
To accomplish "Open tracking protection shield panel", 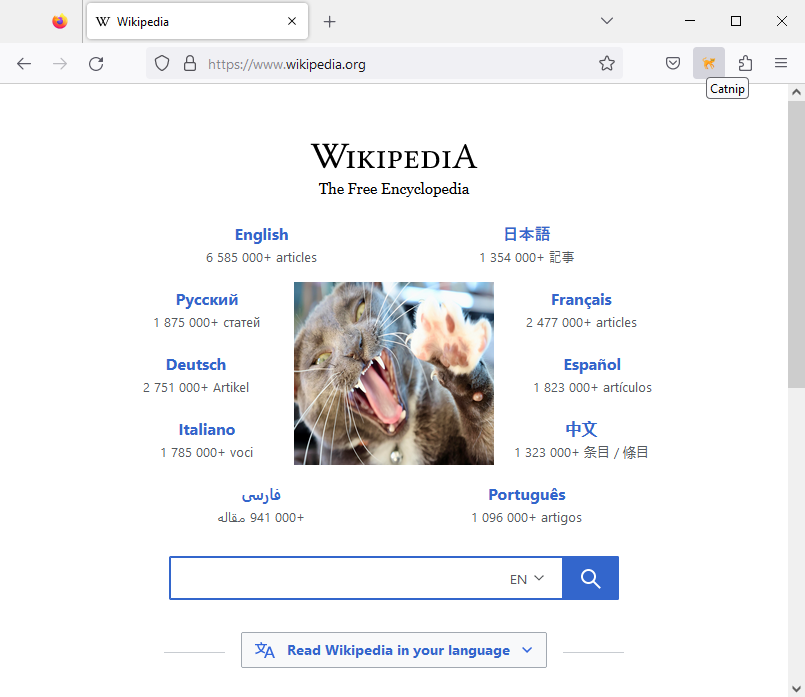I will pyautogui.click(x=162, y=63).
